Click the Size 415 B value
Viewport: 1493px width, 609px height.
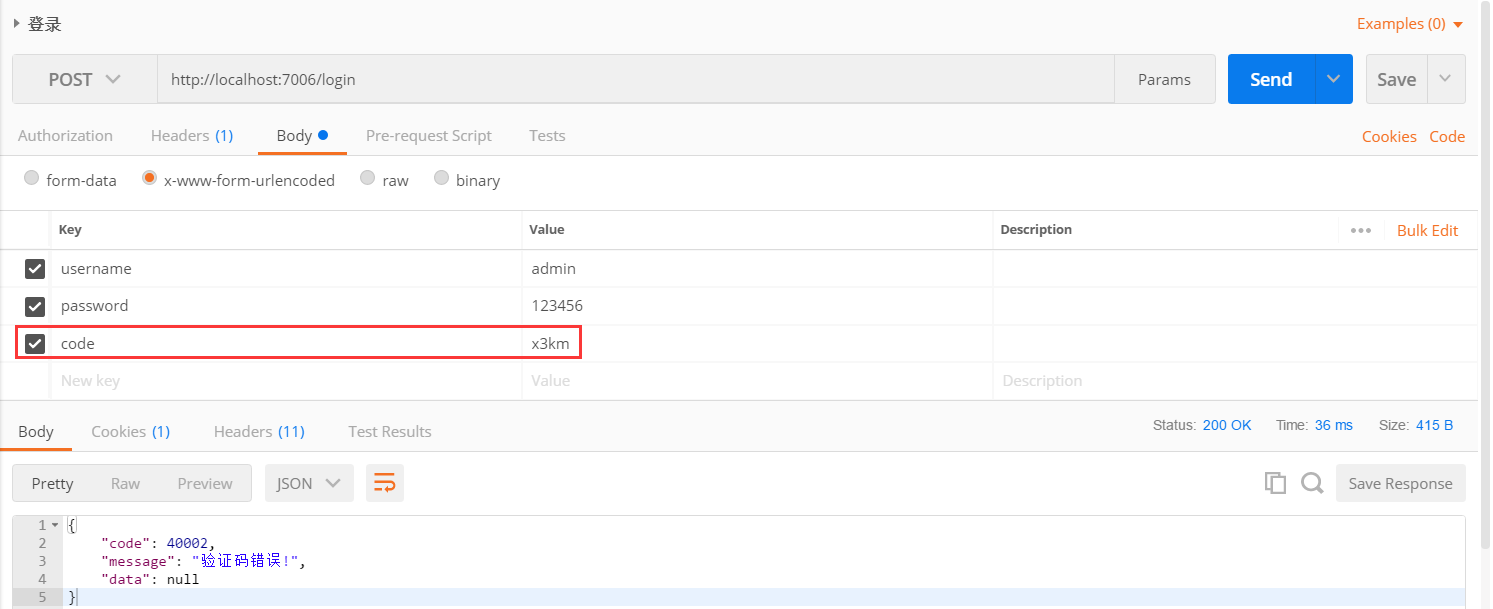(1434, 425)
